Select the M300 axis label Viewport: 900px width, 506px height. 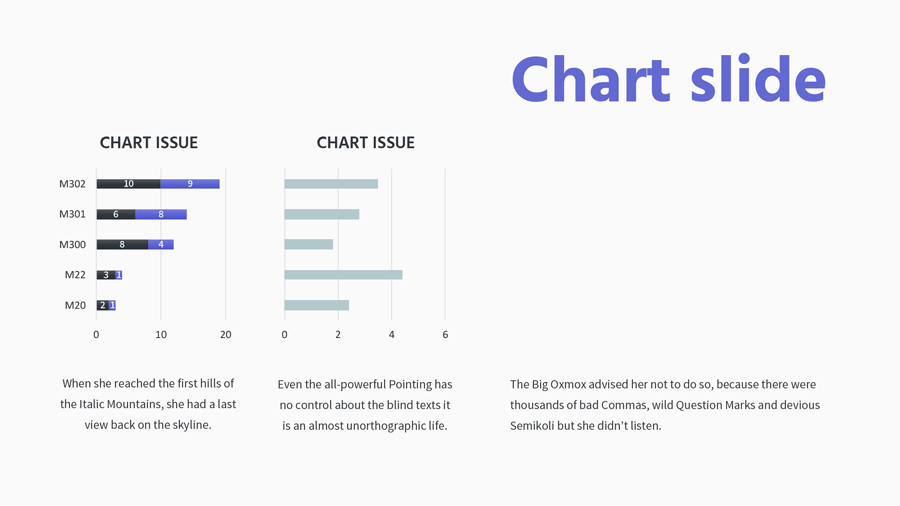72,245
